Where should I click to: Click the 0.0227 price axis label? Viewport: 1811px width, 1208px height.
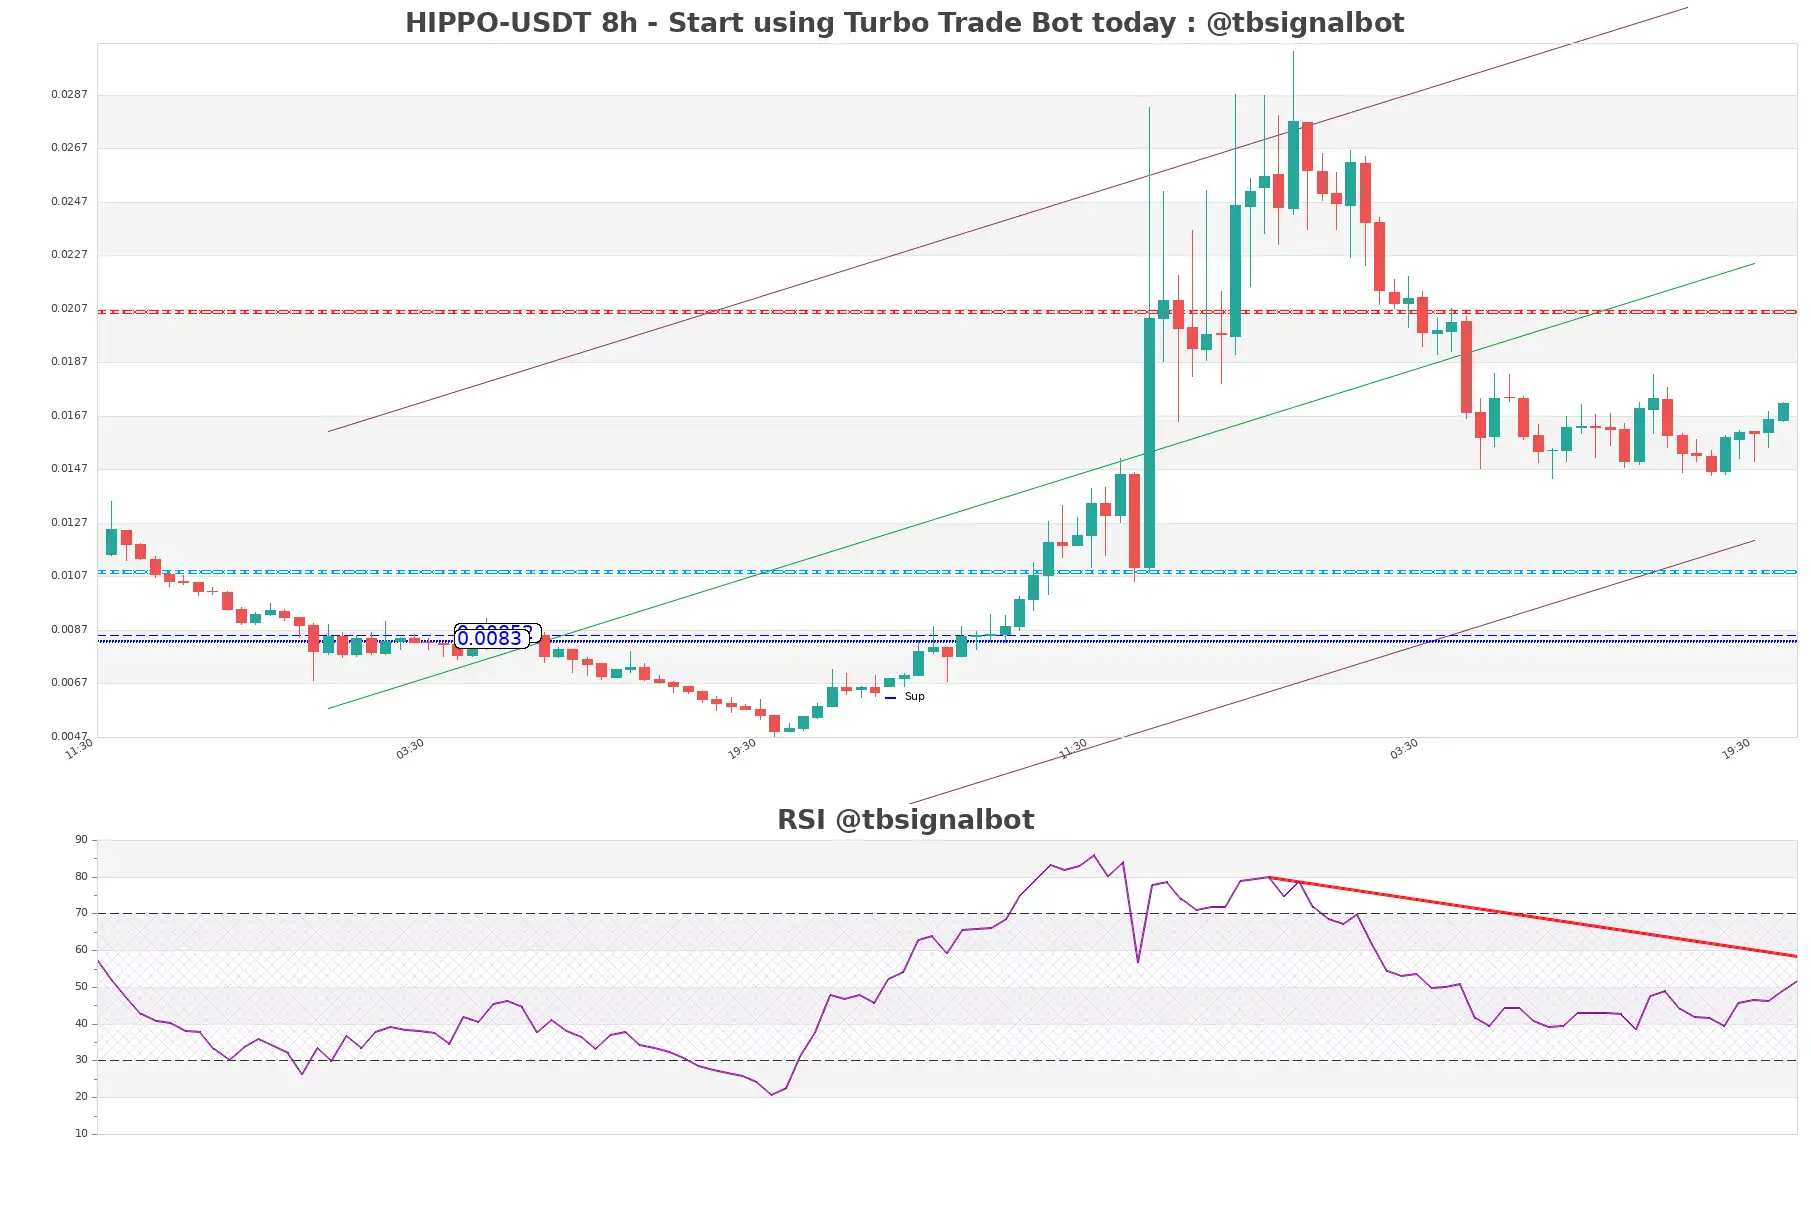[x=69, y=254]
